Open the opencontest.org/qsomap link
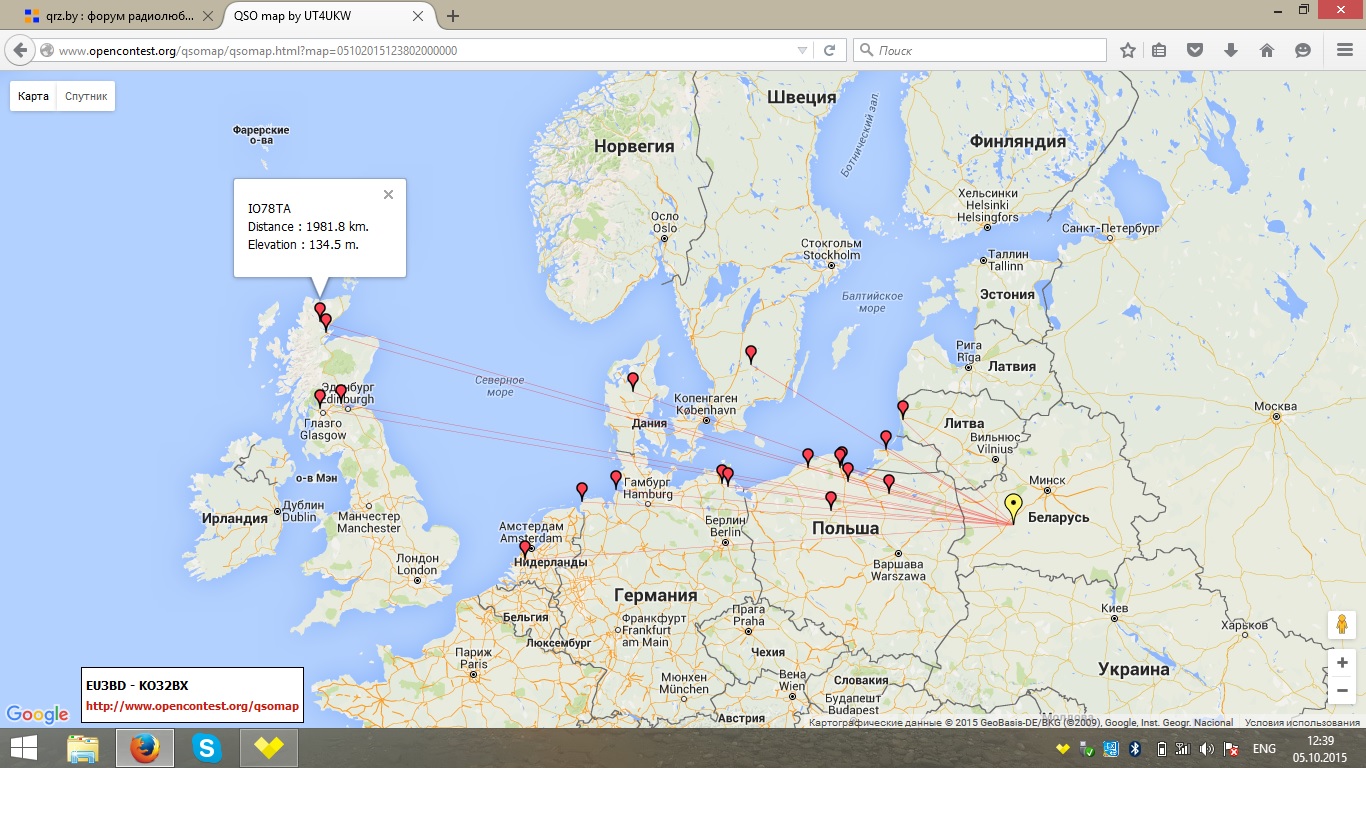The width and height of the screenshot is (1366, 820). (192, 706)
